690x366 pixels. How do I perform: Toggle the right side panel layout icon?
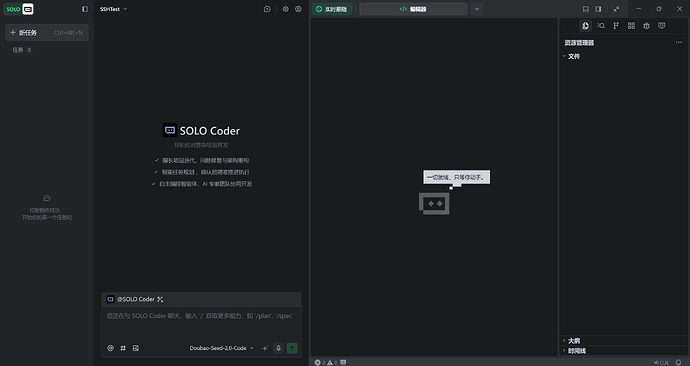[598, 9]
